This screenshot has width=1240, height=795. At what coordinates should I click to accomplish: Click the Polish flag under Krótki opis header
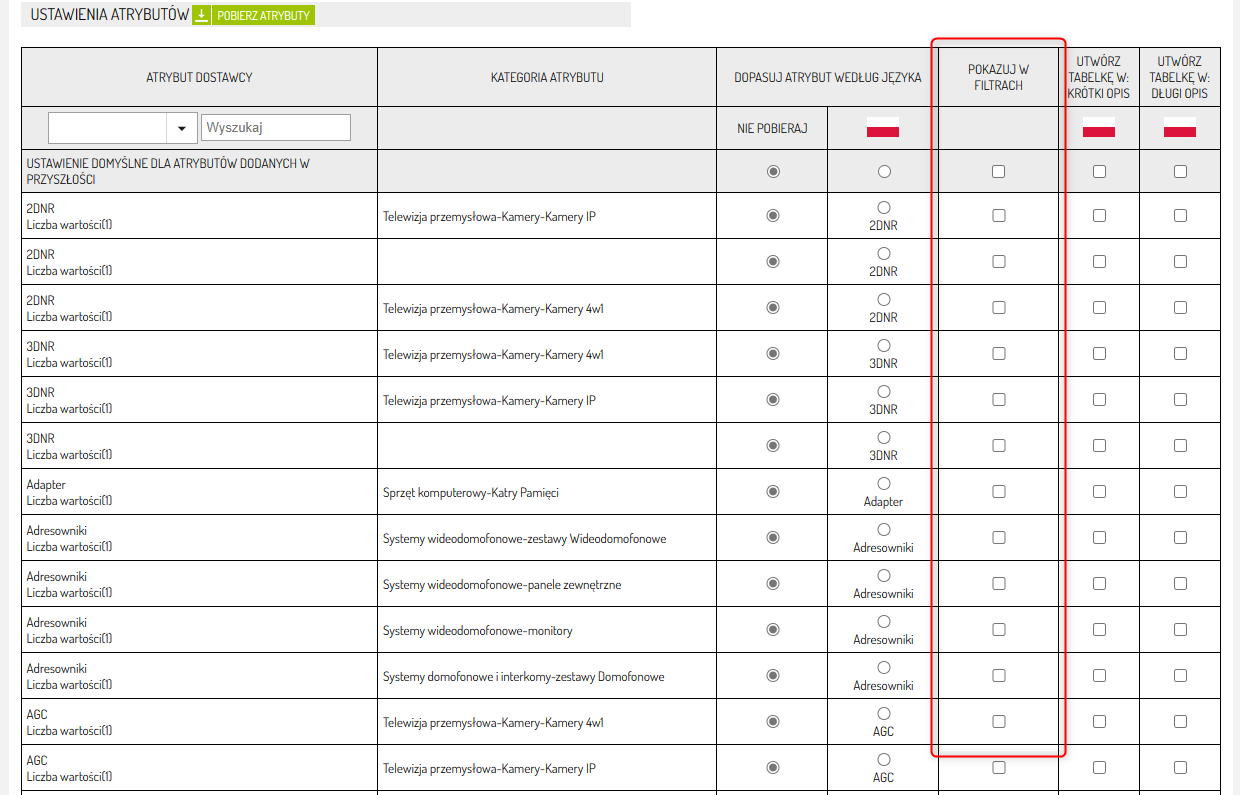pos(1099,128)
